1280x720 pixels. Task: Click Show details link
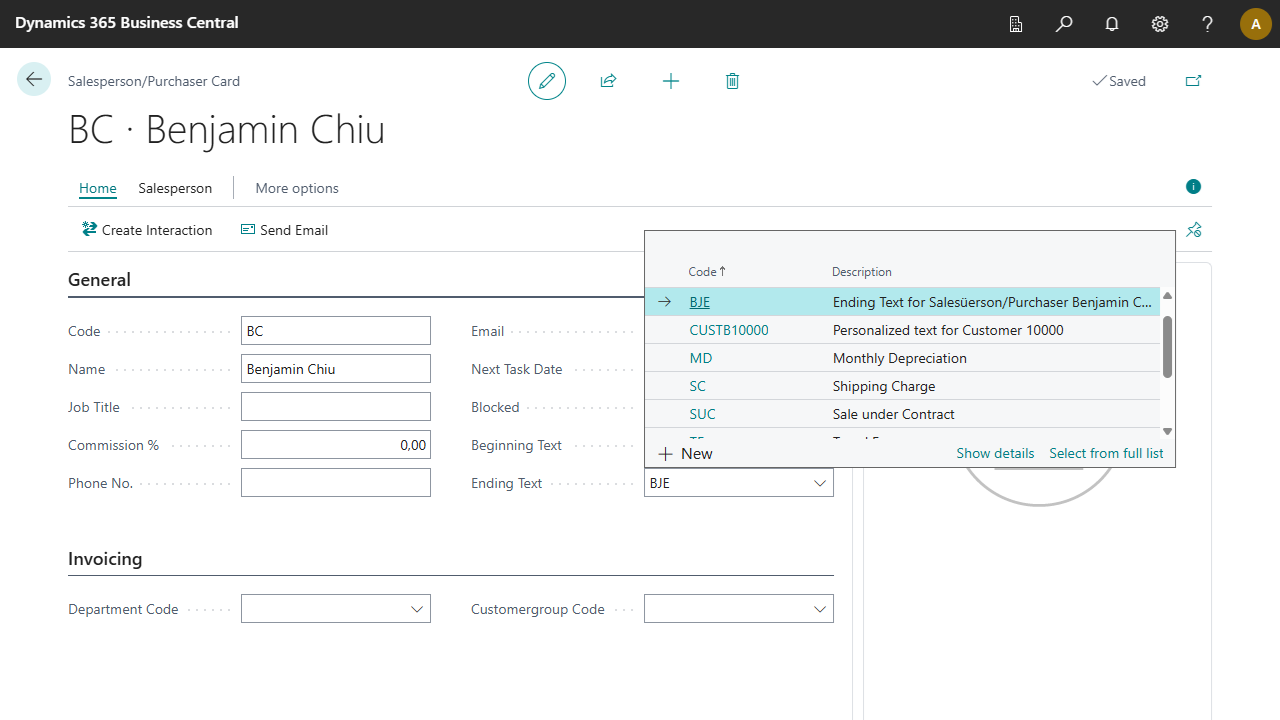point(995,453)
